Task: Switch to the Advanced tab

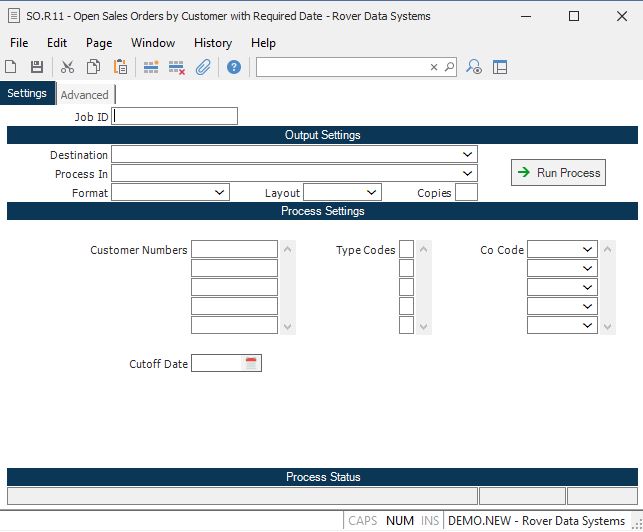Action: (x=85, y=95)
